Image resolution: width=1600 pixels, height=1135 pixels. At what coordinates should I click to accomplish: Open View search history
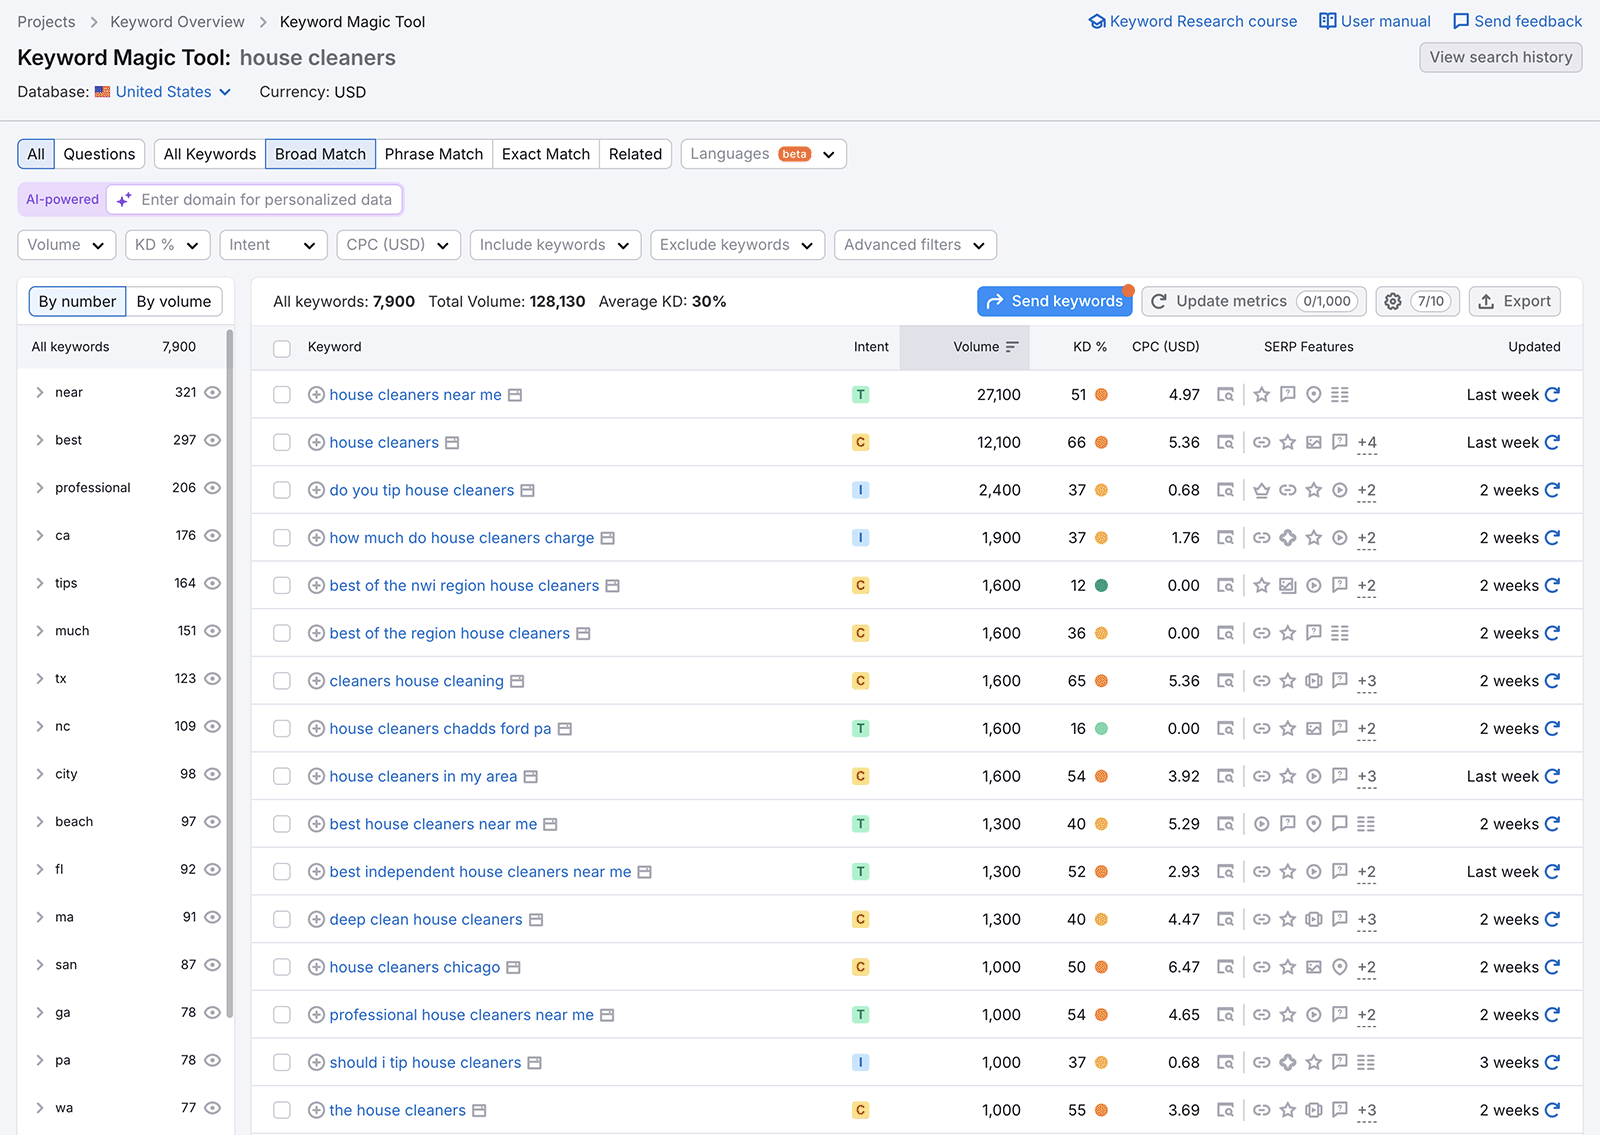tap(1501, 57)
